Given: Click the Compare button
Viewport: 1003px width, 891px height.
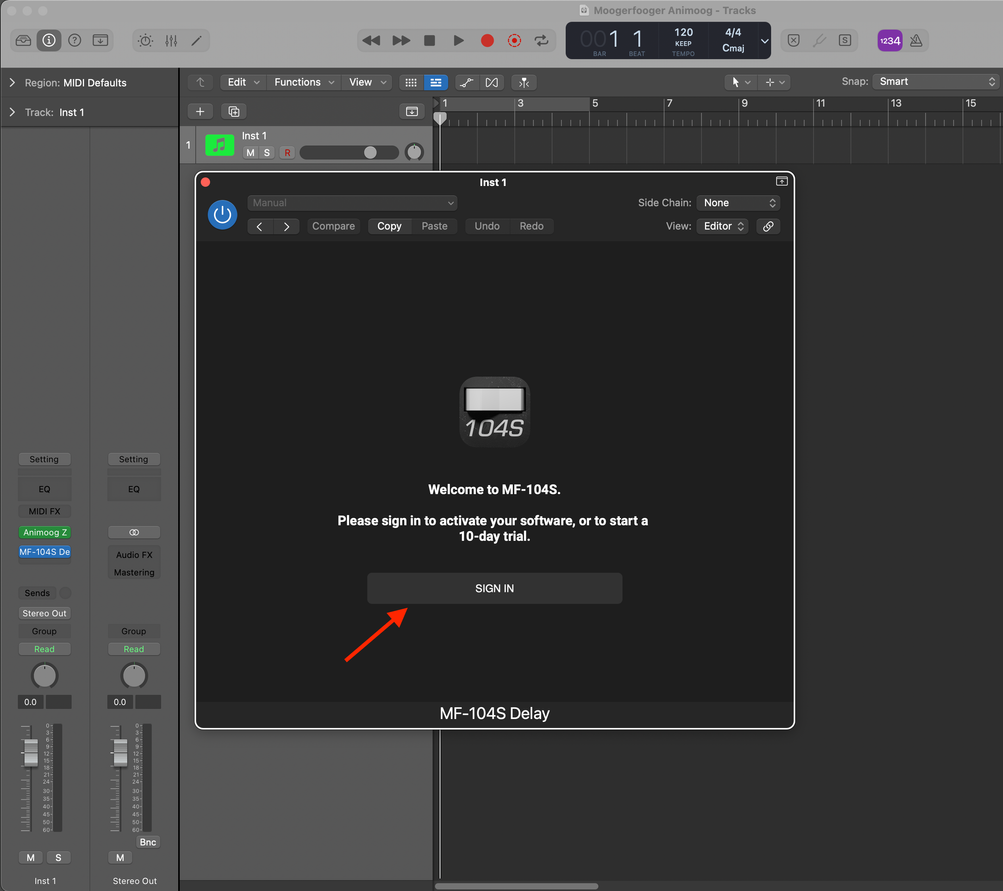Looking at the screenshot, I should (333, 226).
